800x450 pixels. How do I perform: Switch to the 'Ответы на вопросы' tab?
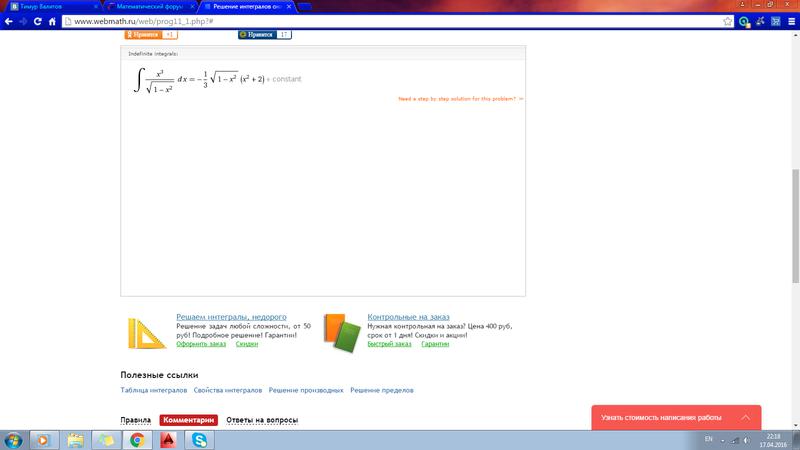[x=262, y=420]
